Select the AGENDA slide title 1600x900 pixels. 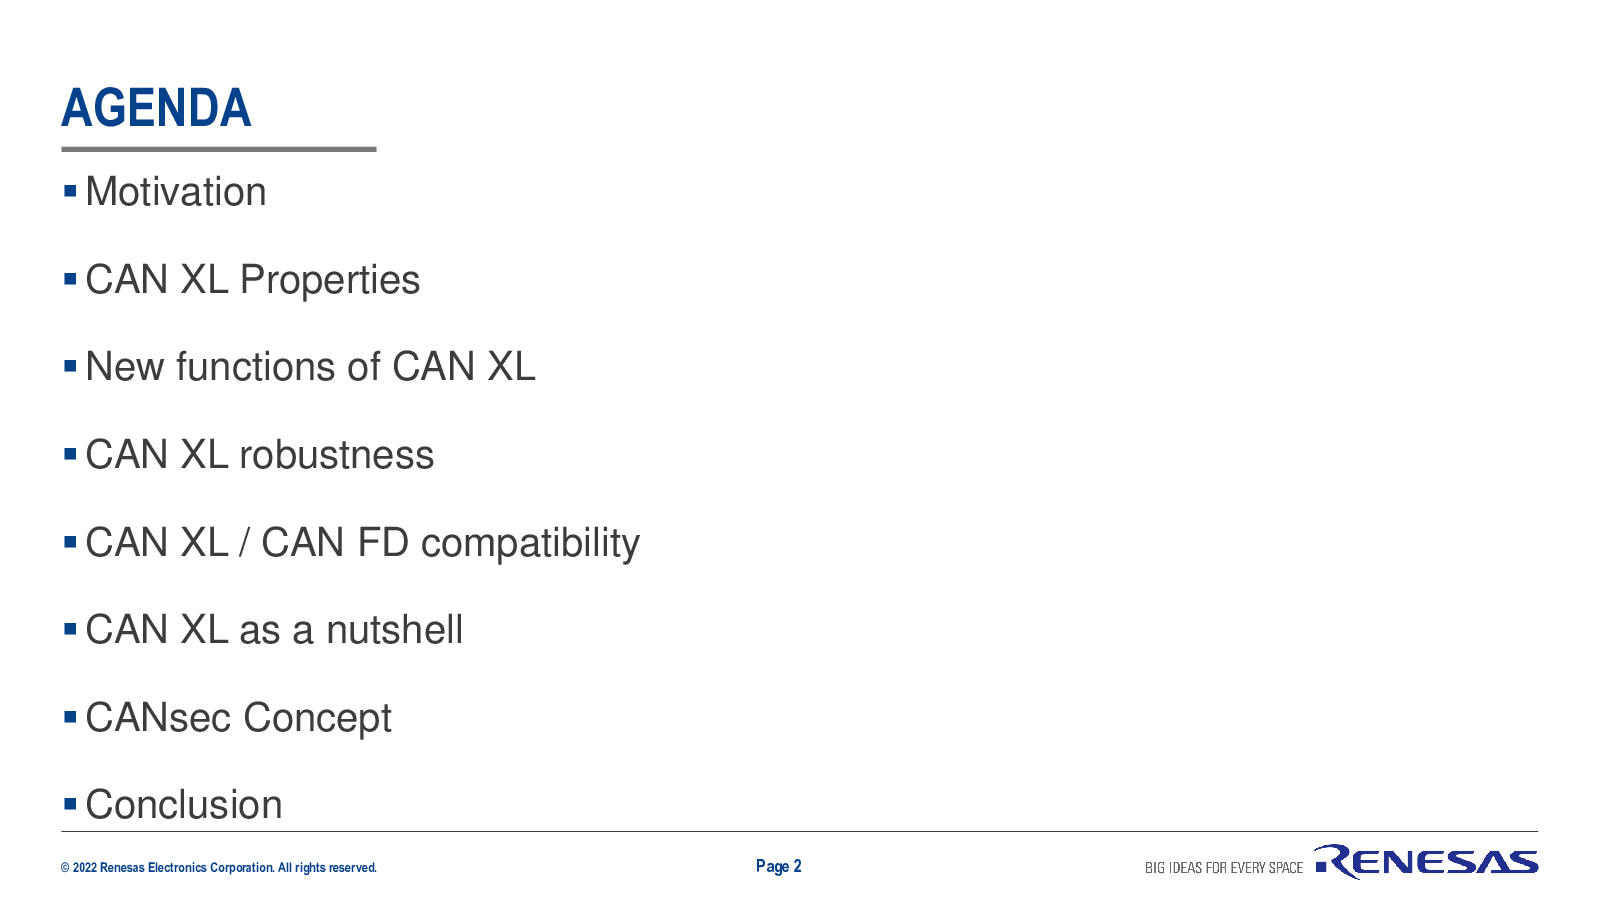click(x=156, y=108)
